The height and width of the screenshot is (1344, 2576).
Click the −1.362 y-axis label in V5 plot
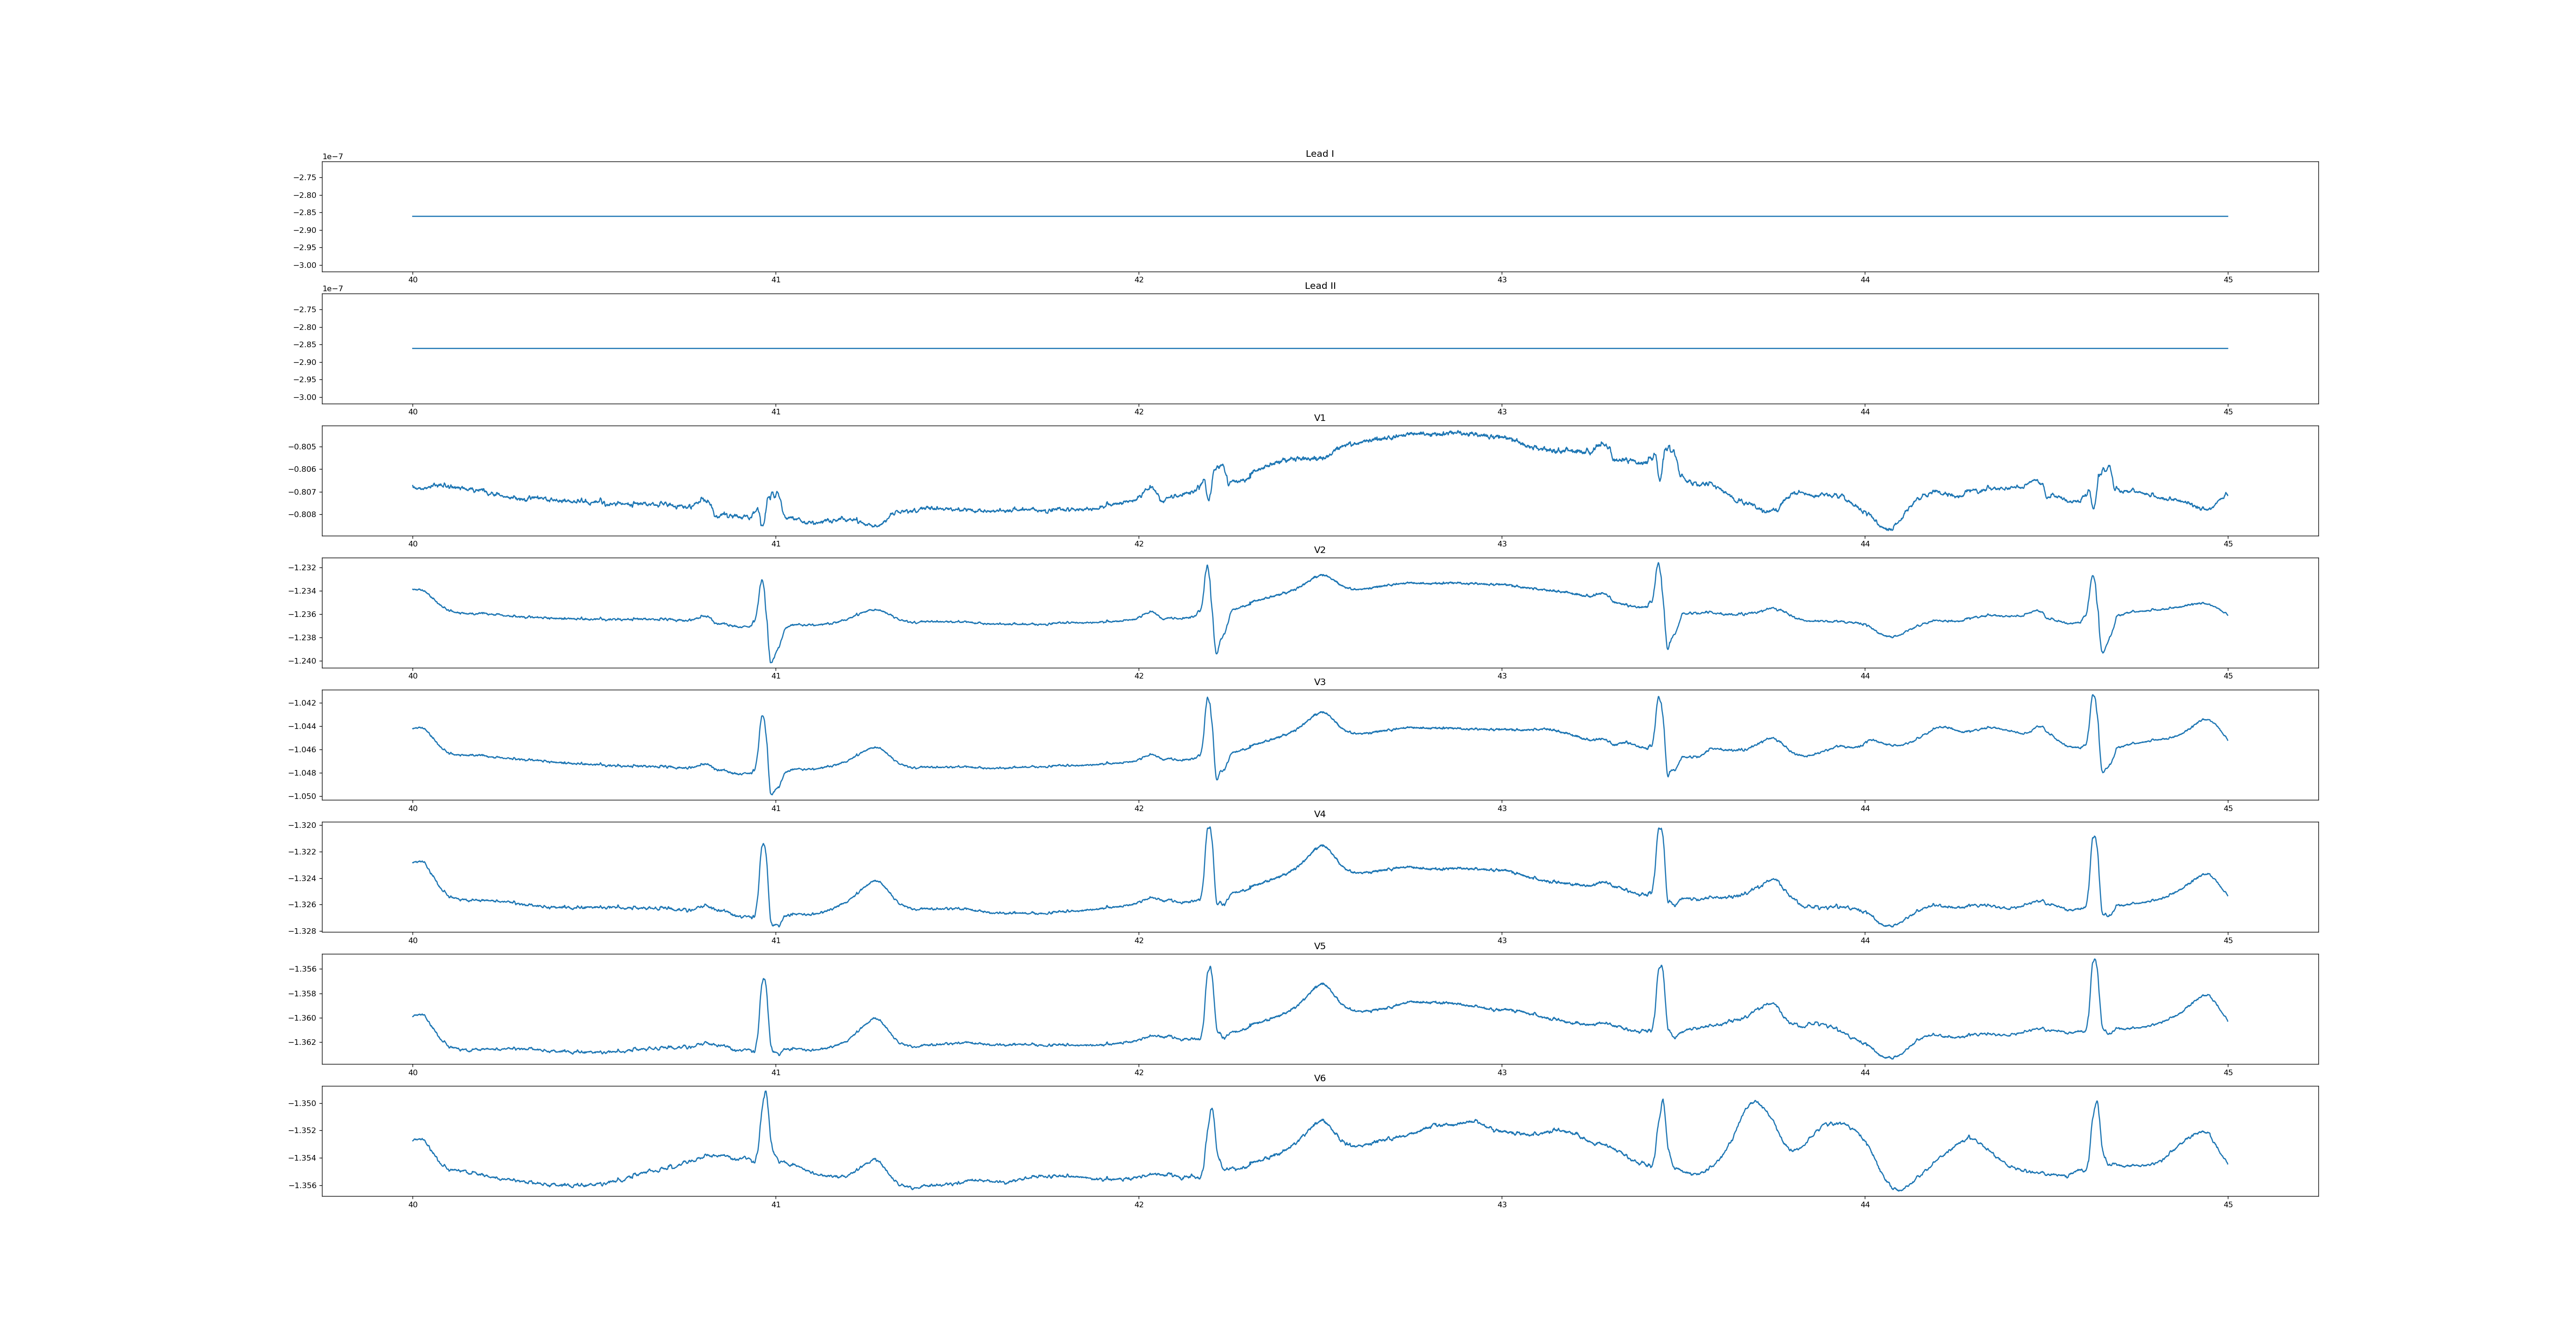pos(303,1042)
